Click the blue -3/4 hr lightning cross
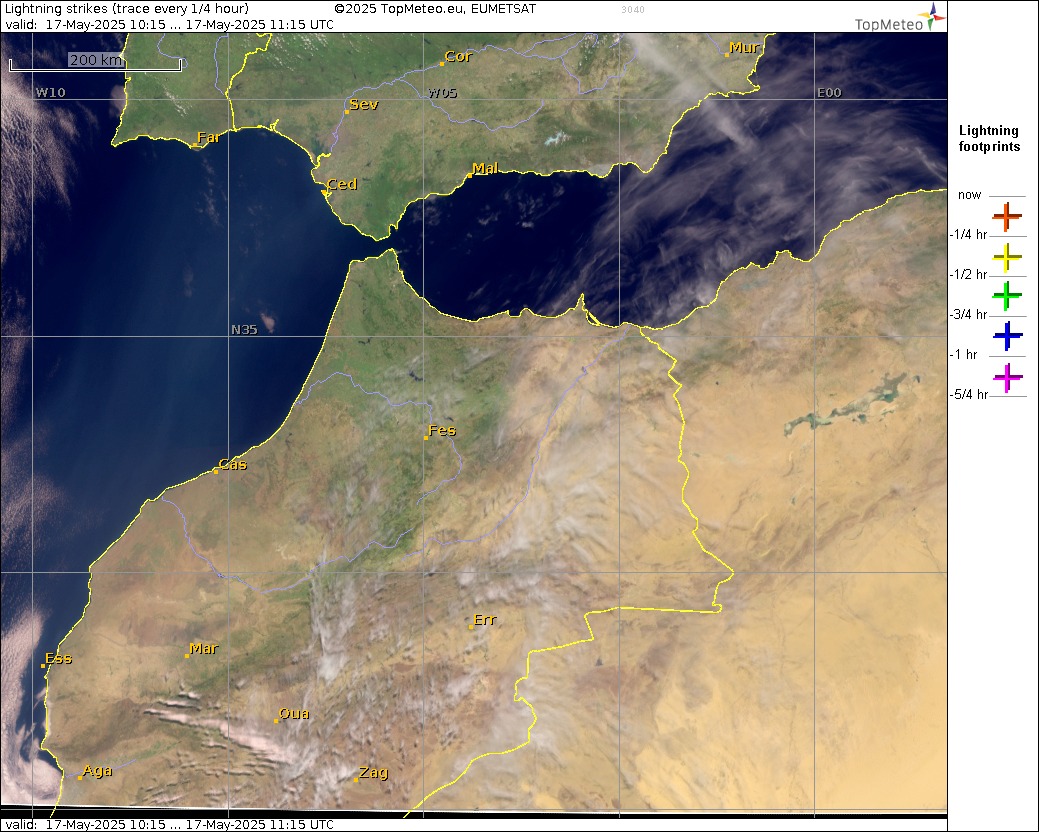This screenshot has width=1039, height=832. [x=1007, y=337]
